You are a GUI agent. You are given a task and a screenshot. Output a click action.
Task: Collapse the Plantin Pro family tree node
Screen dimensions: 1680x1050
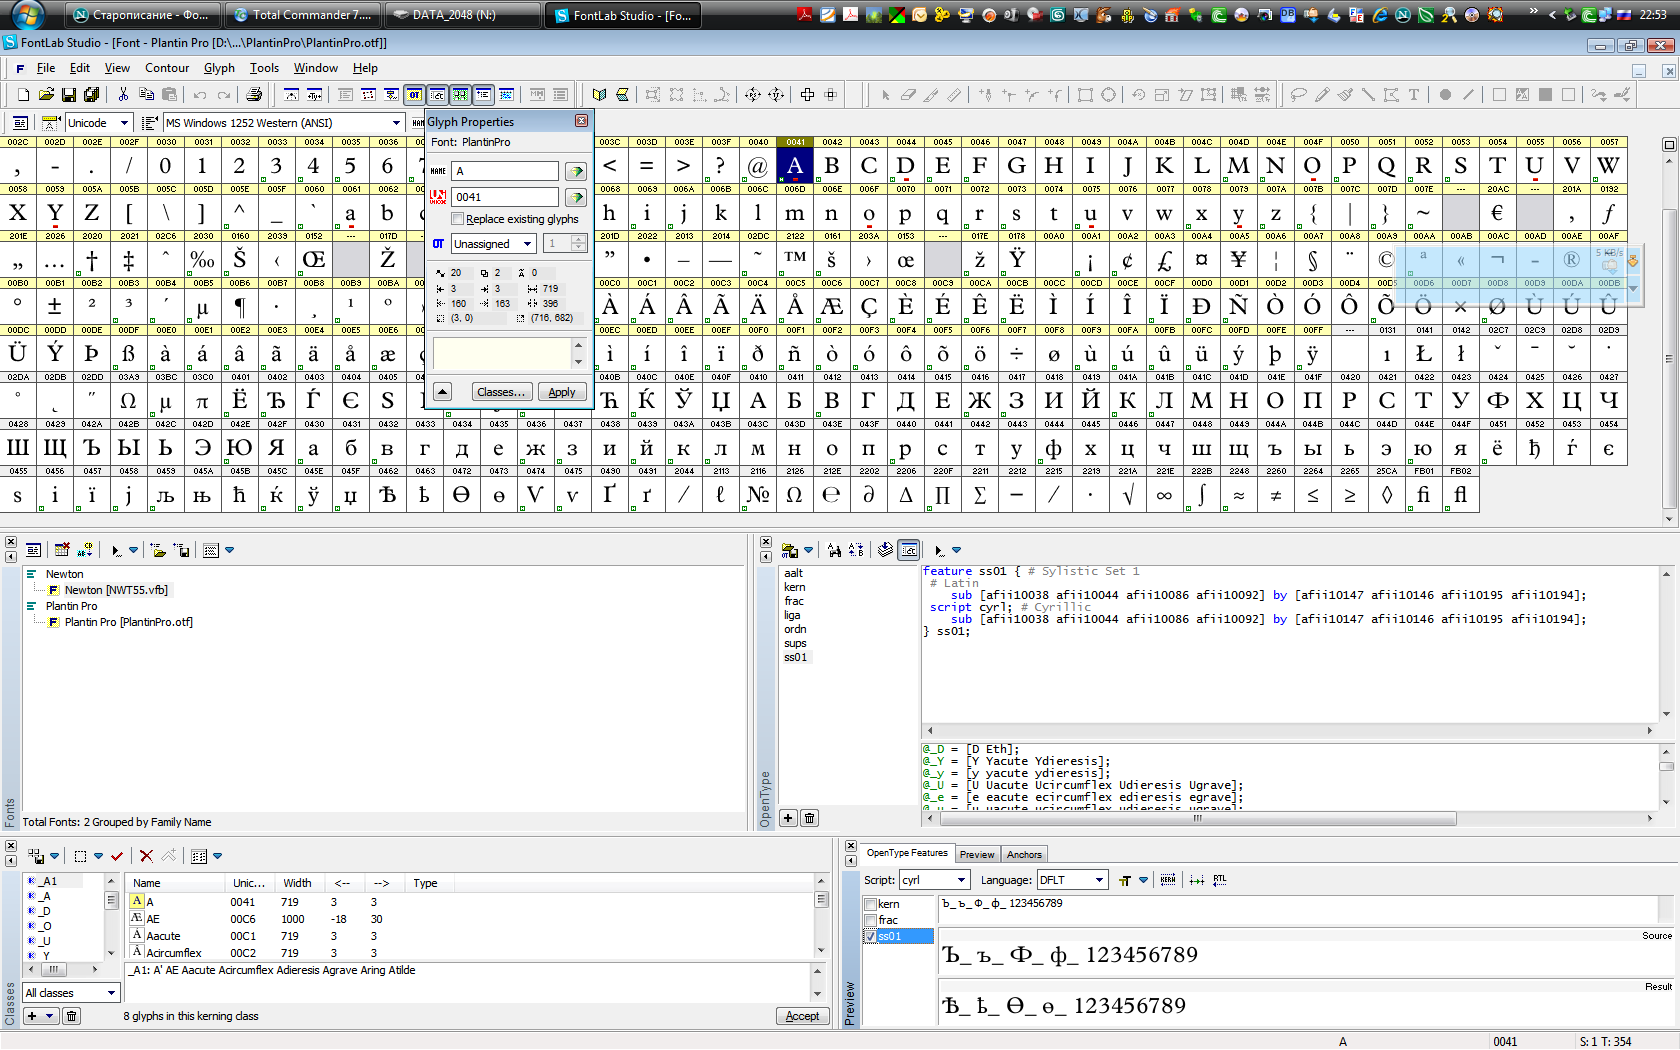pyautogui.click(x=31, y=606)
